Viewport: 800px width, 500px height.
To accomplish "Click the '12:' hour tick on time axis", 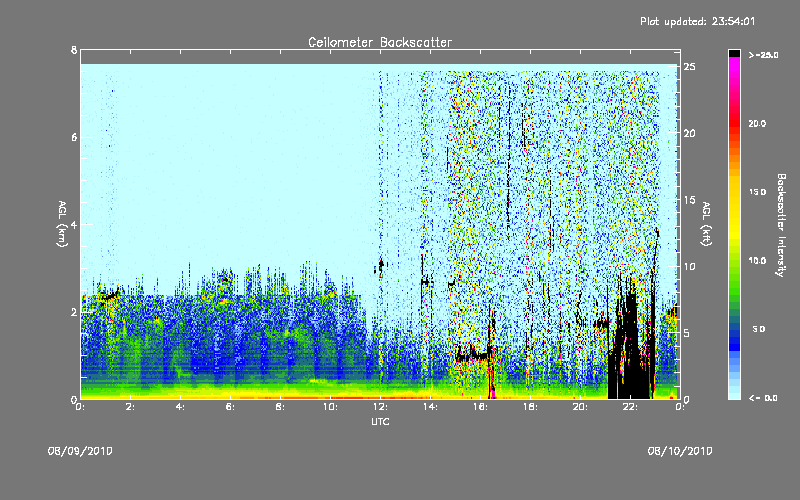I will pyautogui.click(x=381, y=407).
